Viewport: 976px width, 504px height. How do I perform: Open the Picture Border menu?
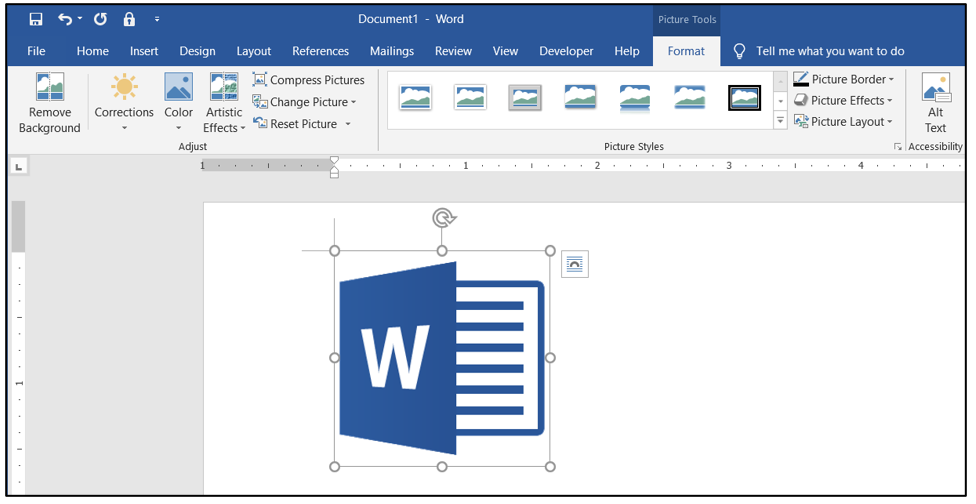tap(843, 79)
